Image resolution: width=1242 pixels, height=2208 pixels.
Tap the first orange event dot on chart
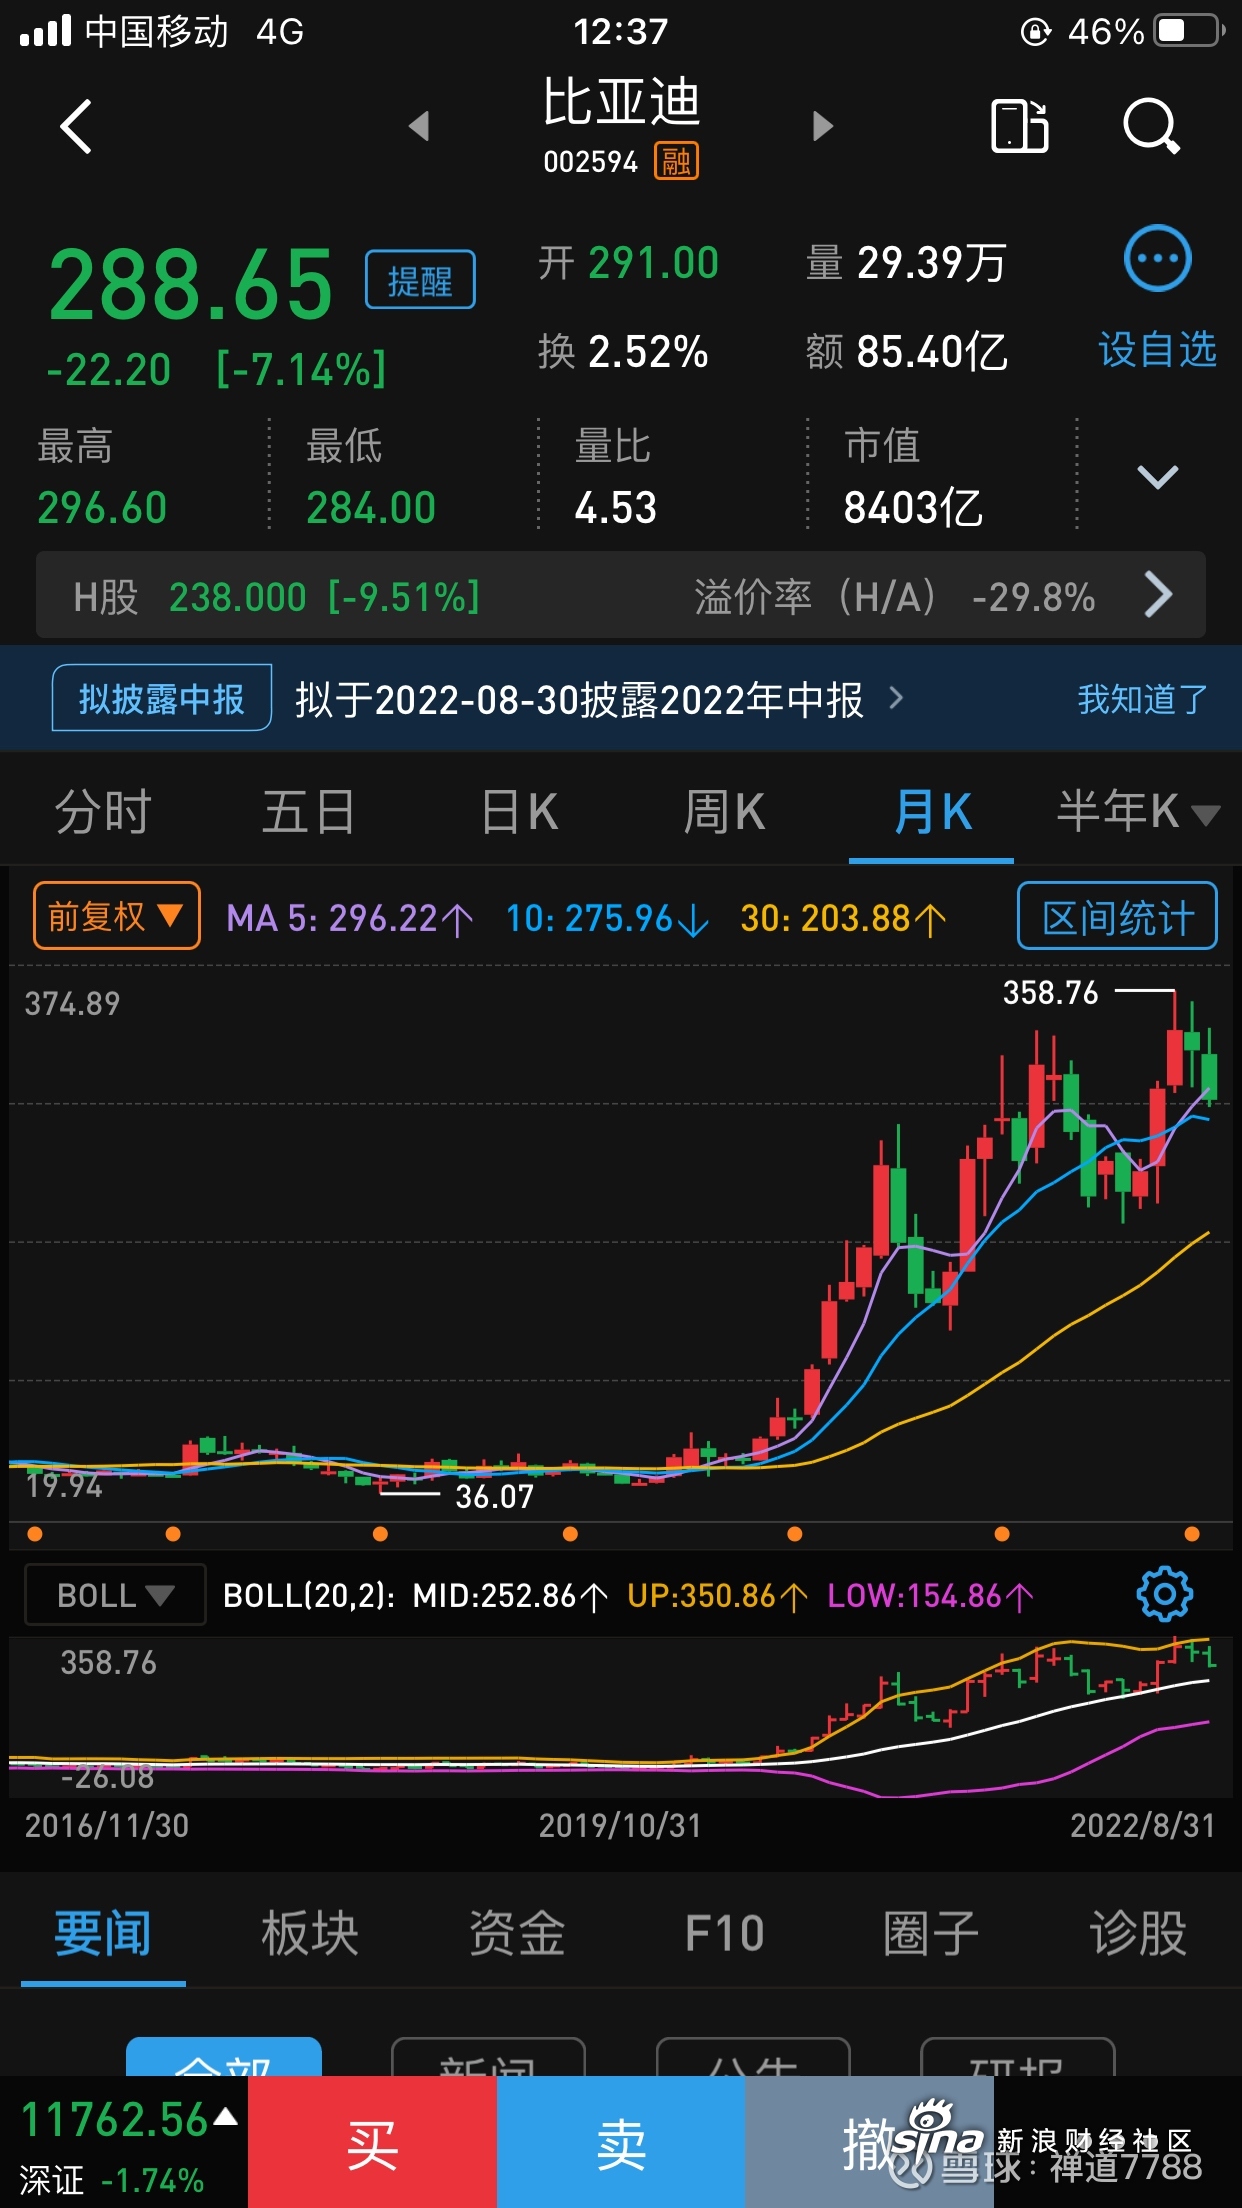tap(35, 1534)
